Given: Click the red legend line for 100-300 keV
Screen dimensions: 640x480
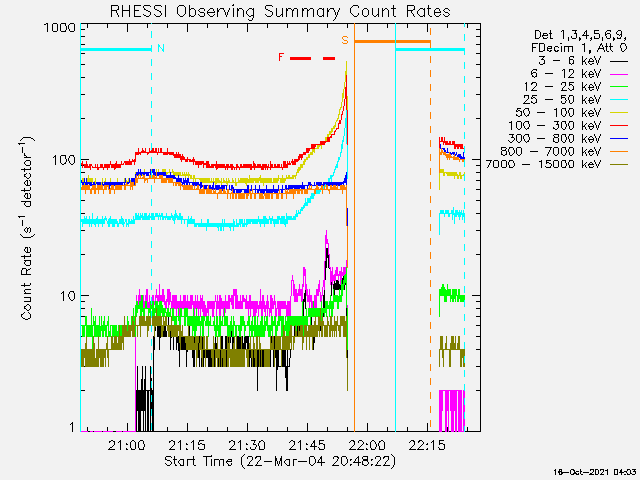Looking at the screenshot, I should (619, 126).
